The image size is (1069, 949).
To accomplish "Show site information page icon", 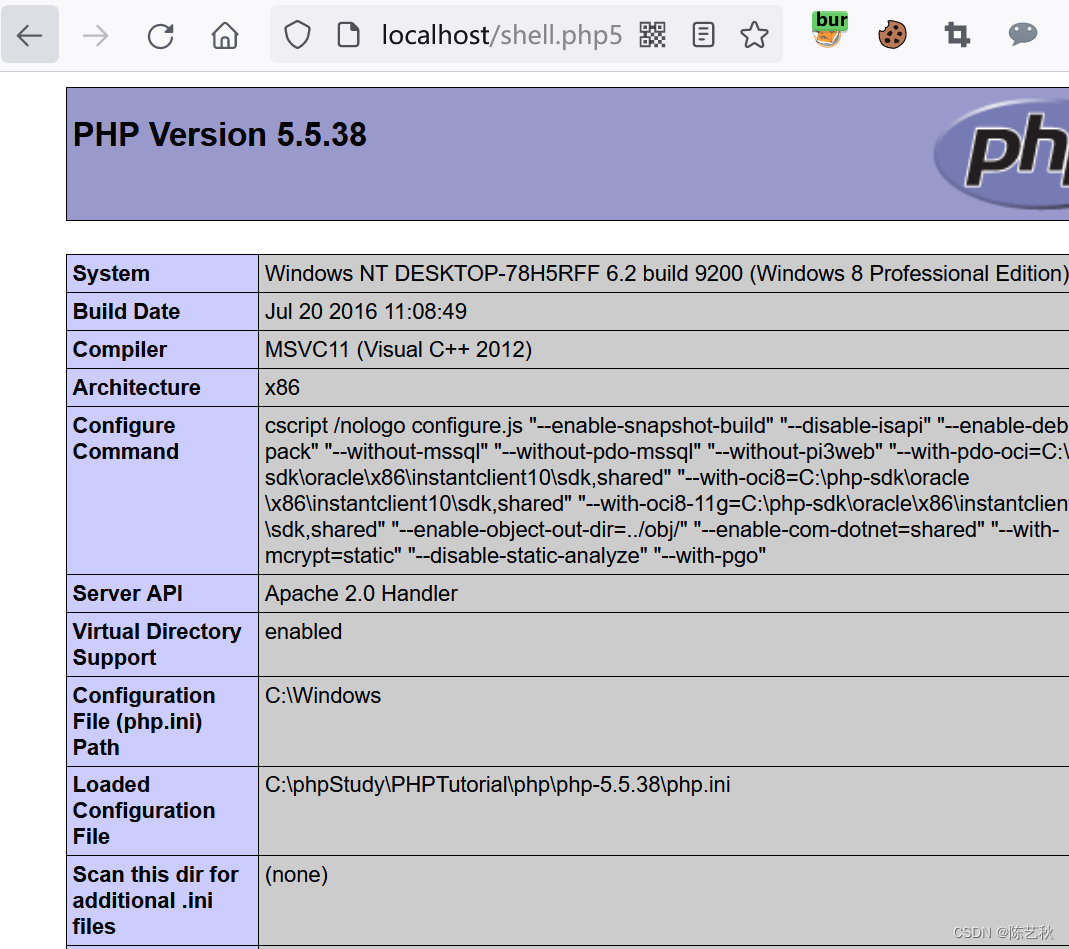I will tap(348, 35).
